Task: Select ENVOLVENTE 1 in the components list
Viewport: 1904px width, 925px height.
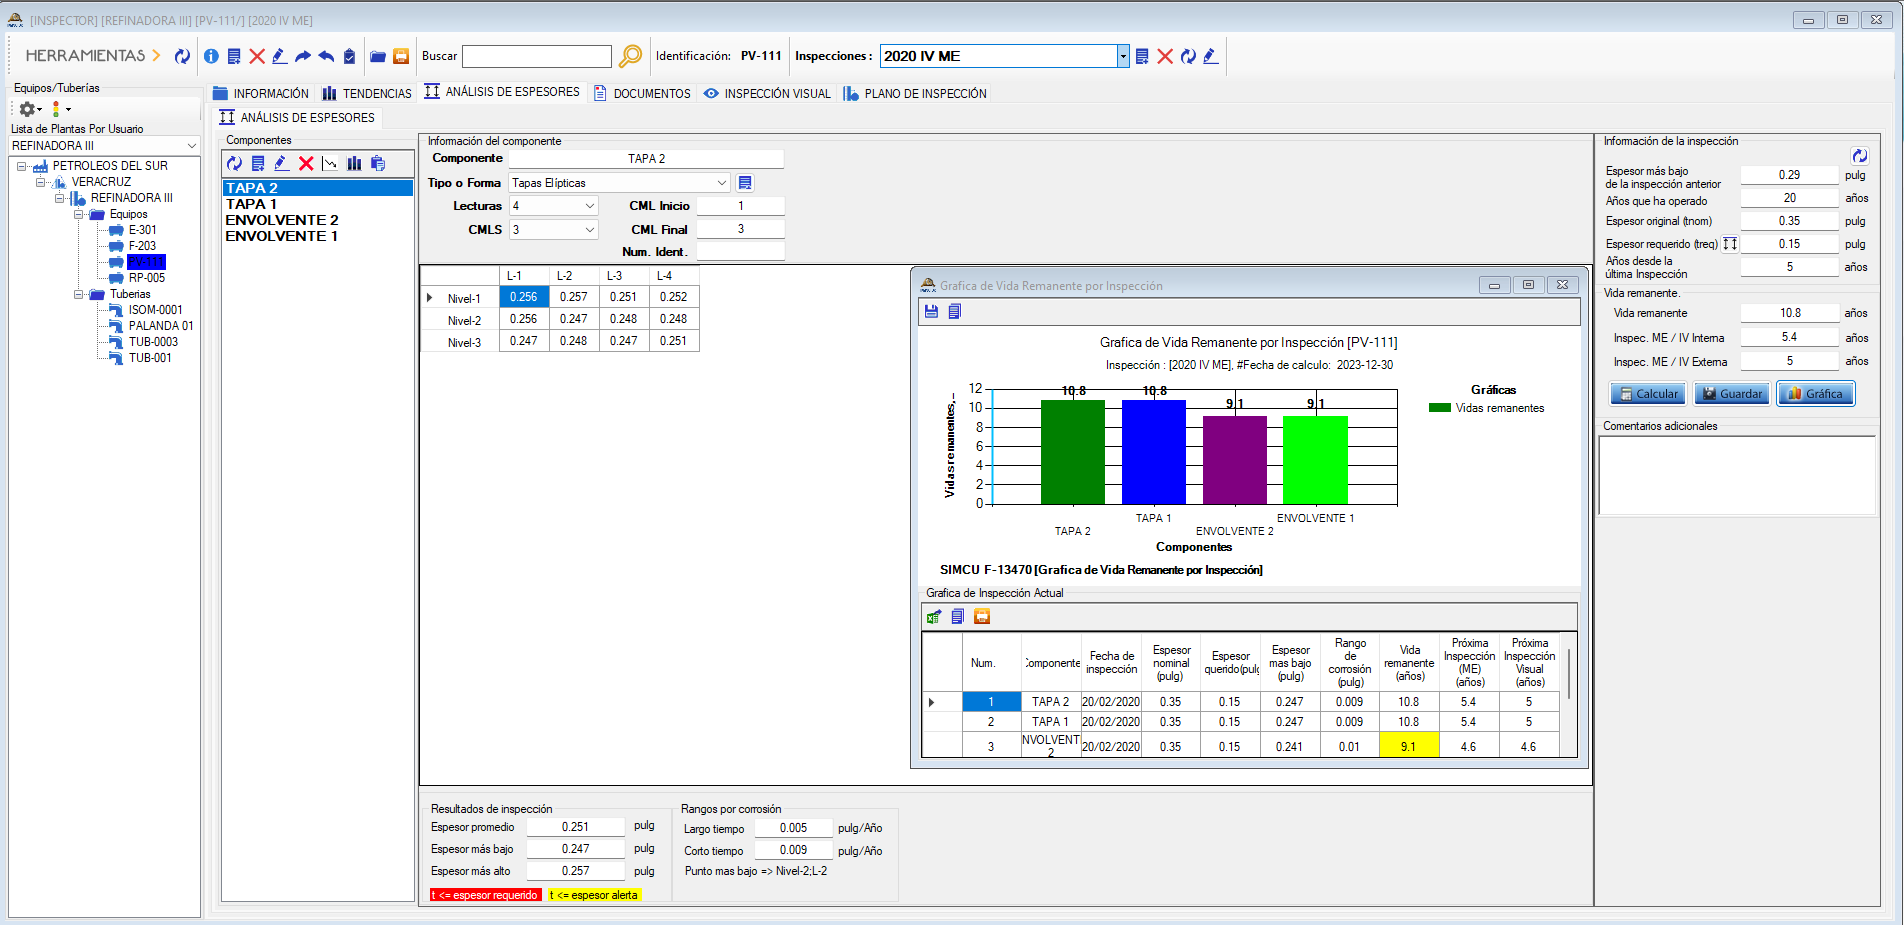Action: click(x=281, y=236)
